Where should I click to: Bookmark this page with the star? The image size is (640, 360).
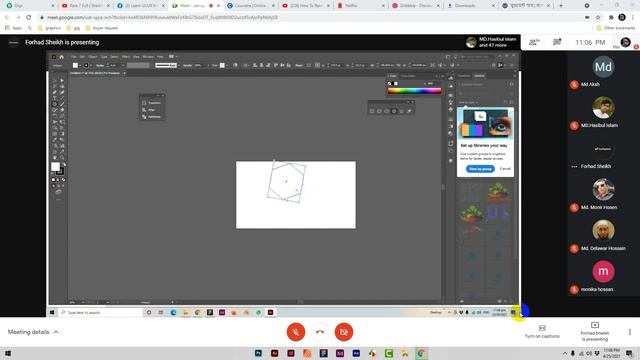point(598,18)
